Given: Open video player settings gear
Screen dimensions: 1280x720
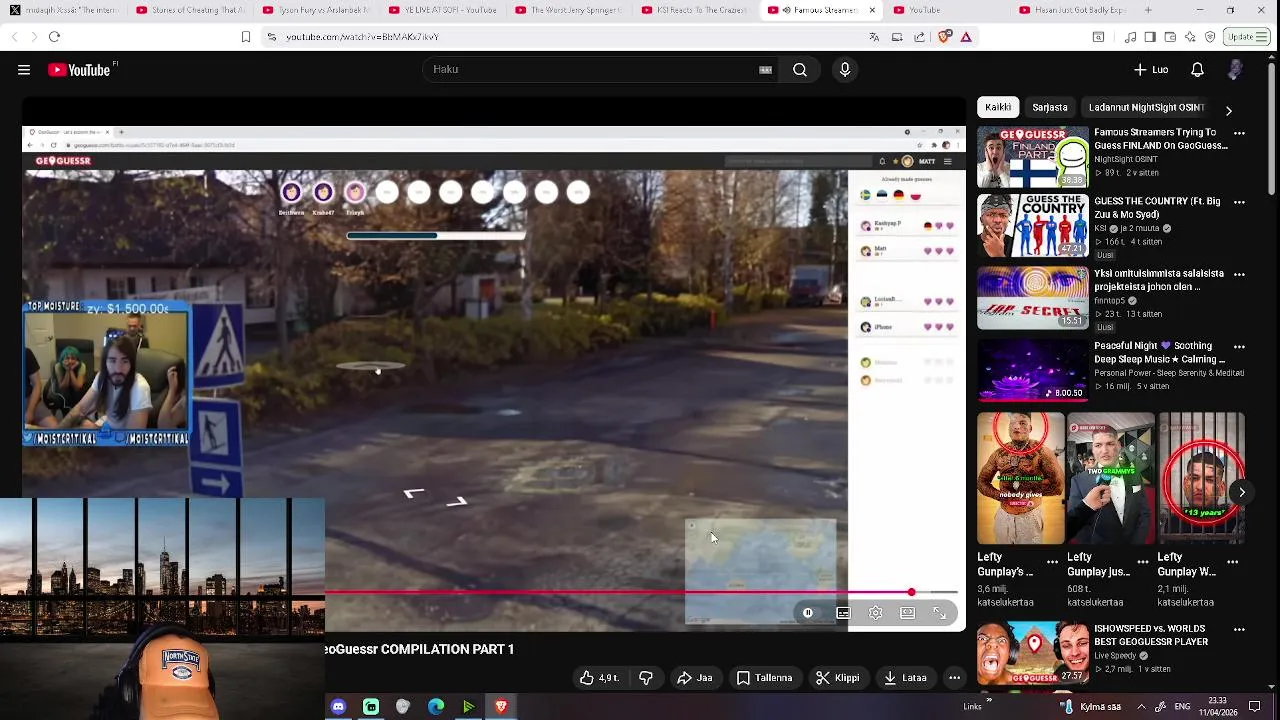Looking at the screenshot, I should (x=875, y=613).
